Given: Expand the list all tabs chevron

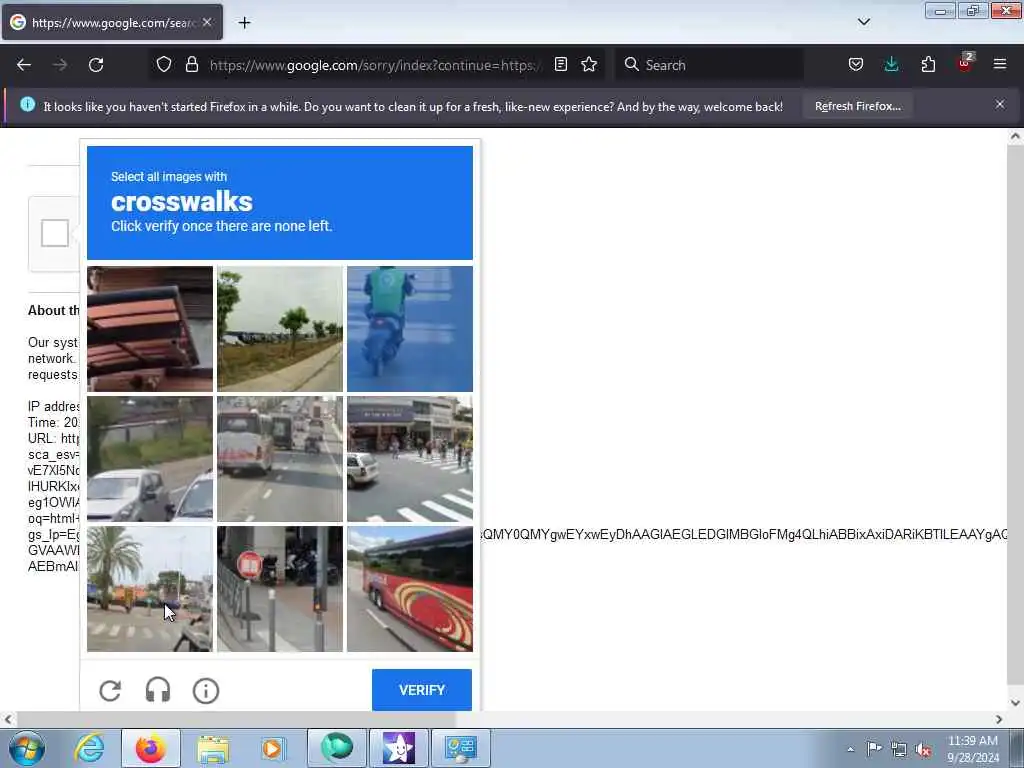Looking at the screenshot, I should point(863,22).
